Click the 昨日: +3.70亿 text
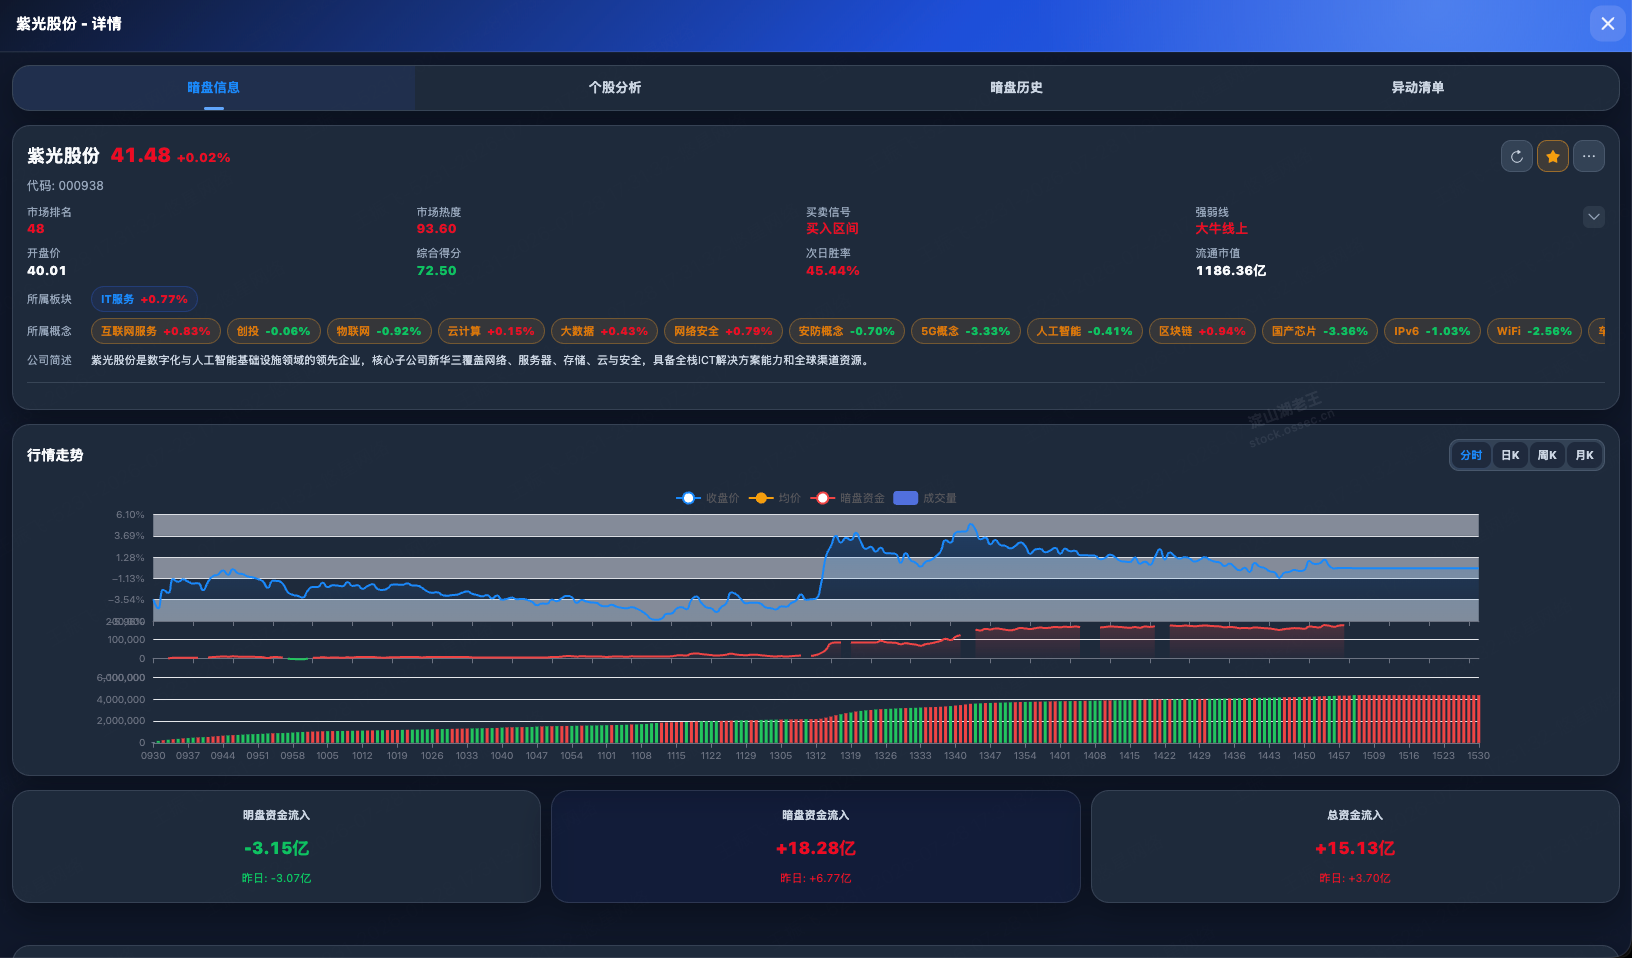The height and width of the screenshot is (958, 1632). point(1355,878)
